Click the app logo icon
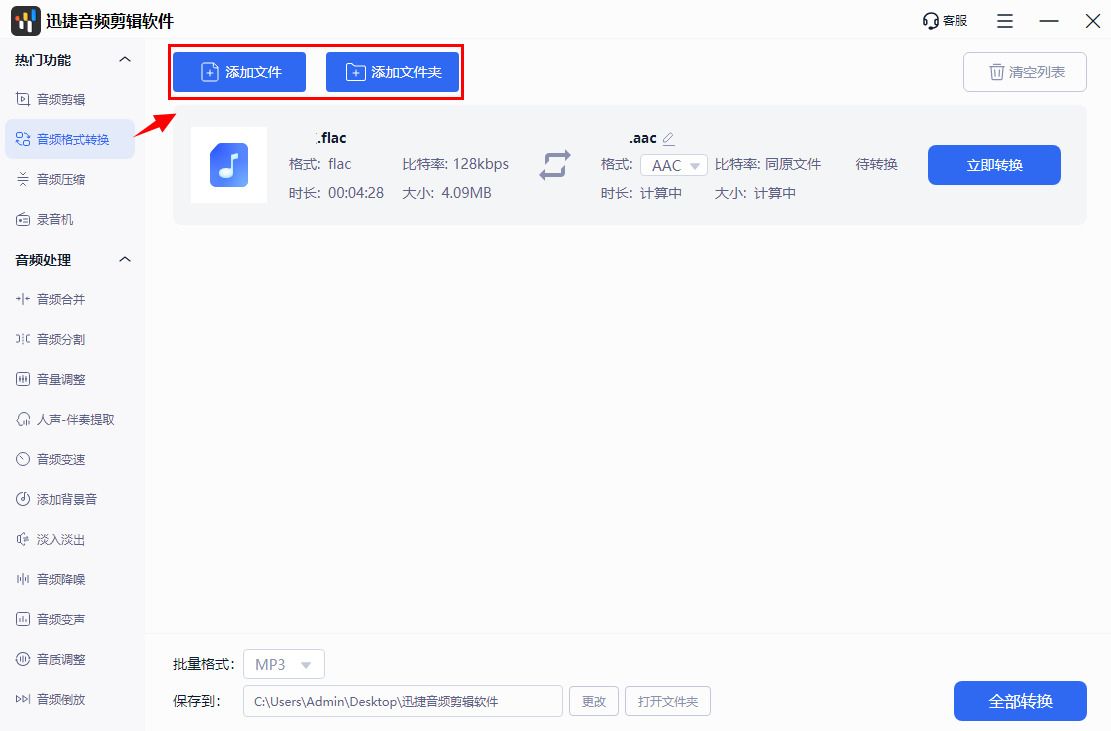Image resolution: width=1111 pixels, height=731 pixels. click(x=26, y=21)
